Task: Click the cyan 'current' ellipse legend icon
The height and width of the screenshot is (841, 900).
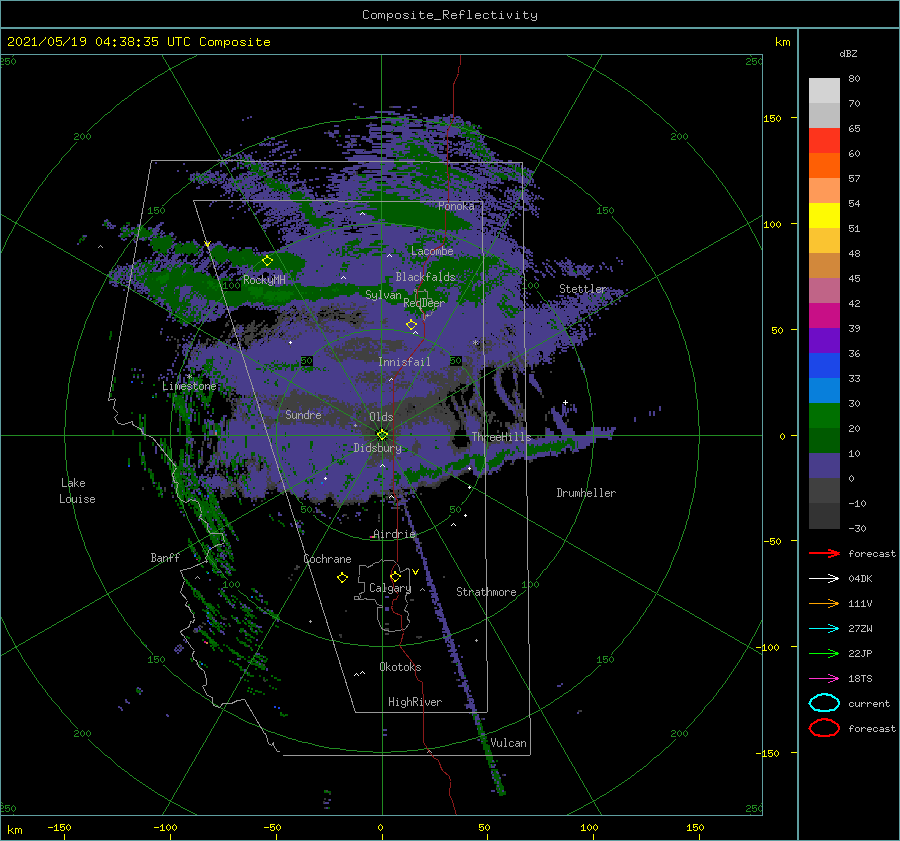Action: point(824,703)
